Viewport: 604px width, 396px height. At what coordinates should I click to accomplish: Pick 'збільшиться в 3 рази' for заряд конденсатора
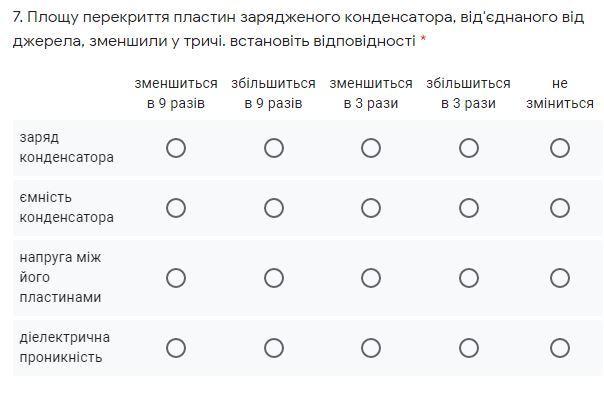[469, 148]
